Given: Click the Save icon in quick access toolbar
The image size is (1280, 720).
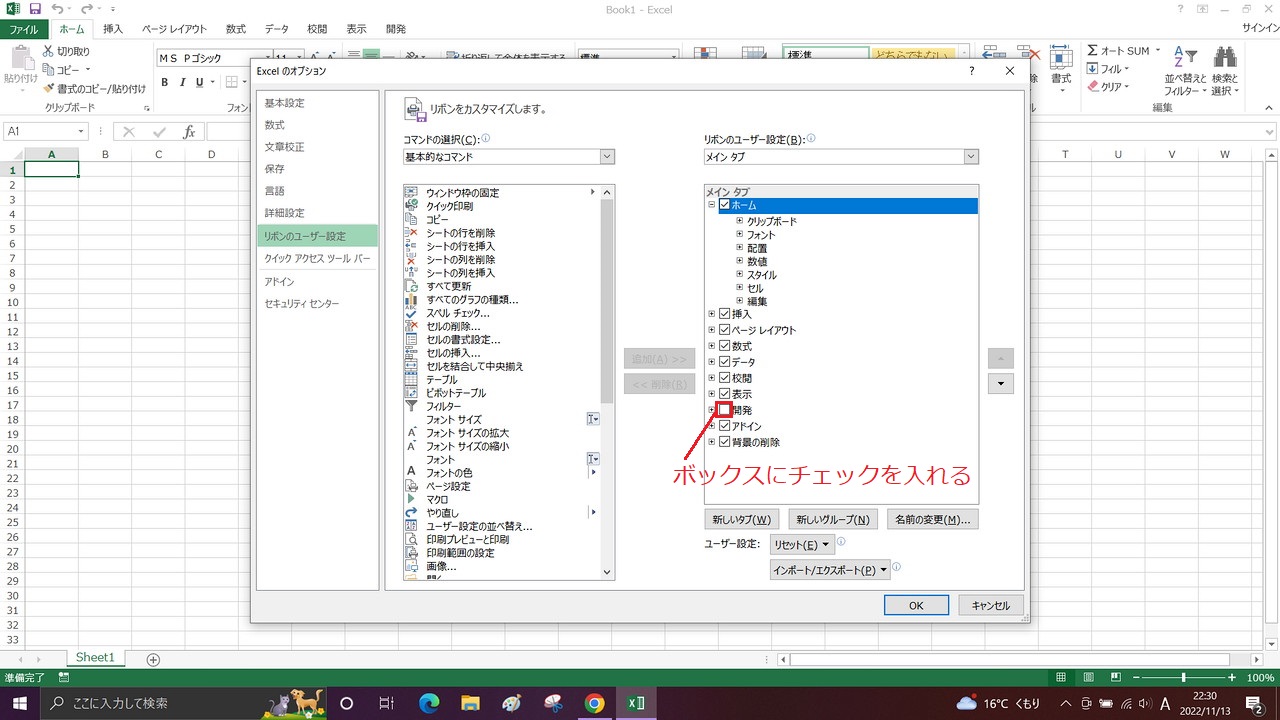Looking at the screenshot, I should [35, 9].
